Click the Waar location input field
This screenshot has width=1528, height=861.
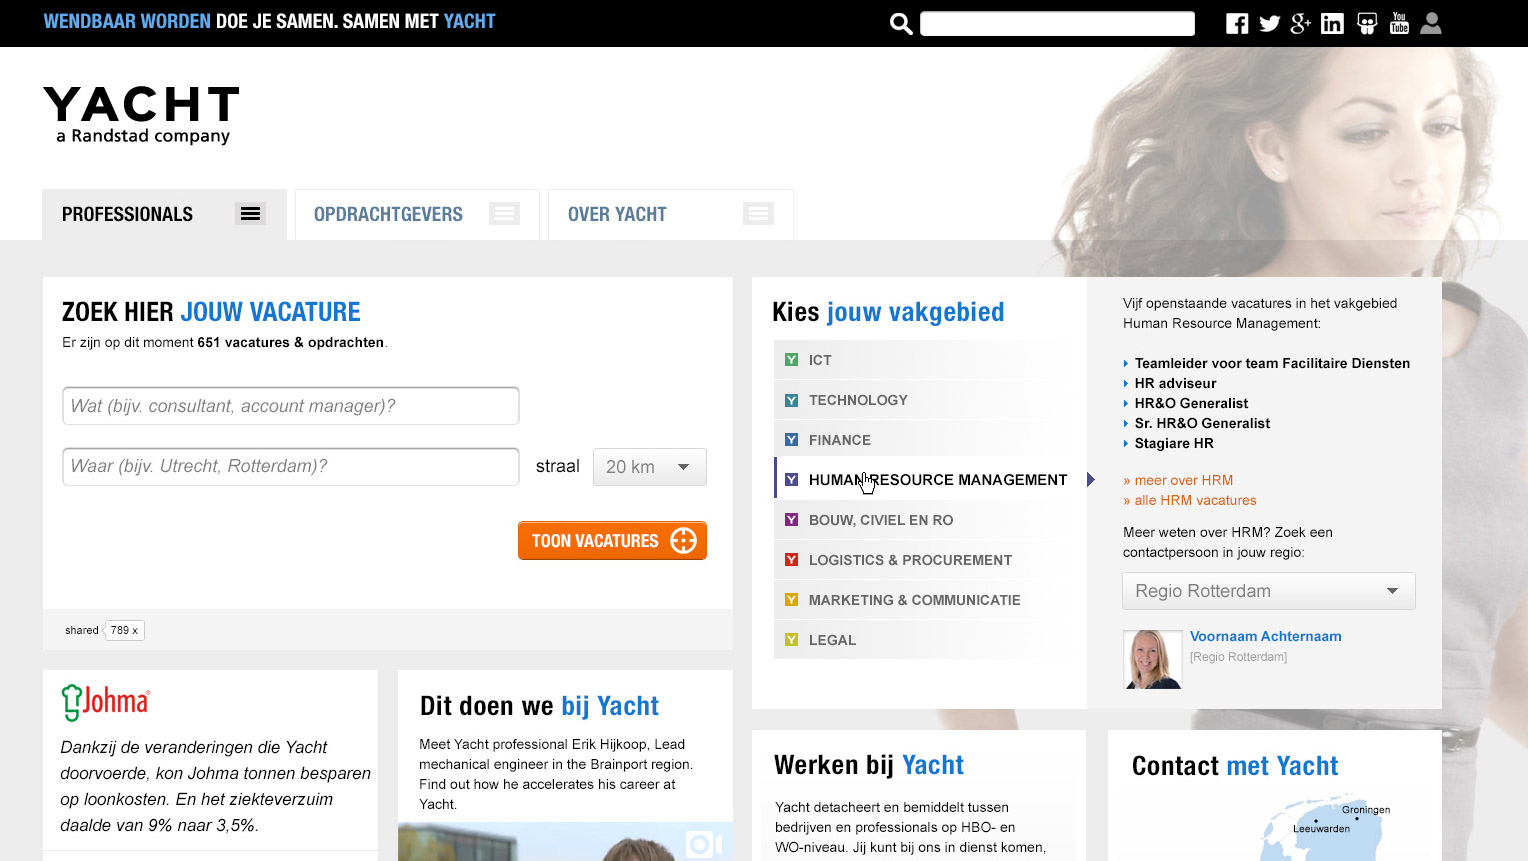tap(291, 467)
